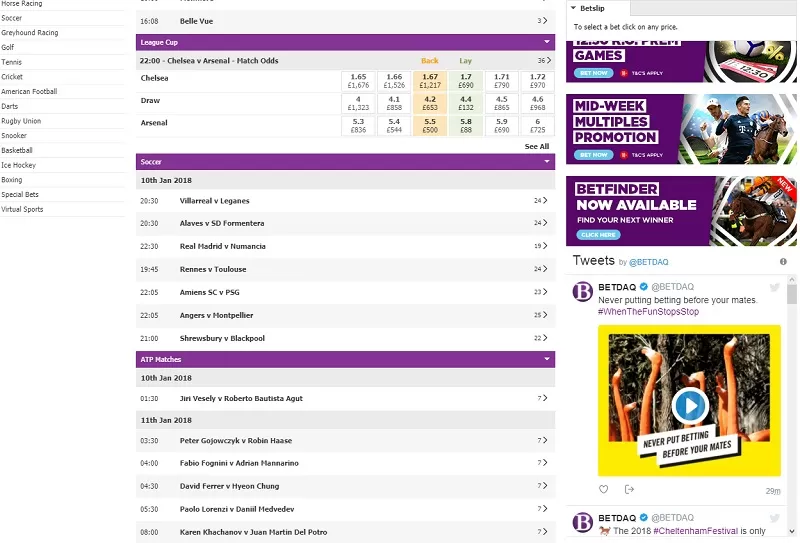This screenshot has height=543, width=800.
Task: Share the first BETDAQ tweet
Action: click(x=629, y=489)
